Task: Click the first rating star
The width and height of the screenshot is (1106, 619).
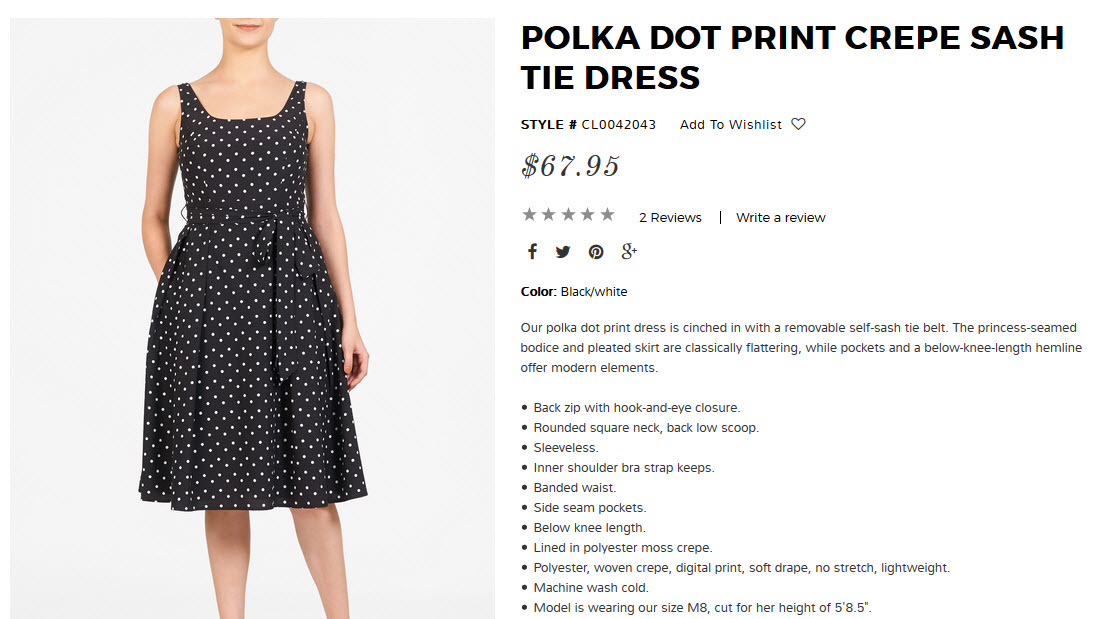Action: coord(529,215)
